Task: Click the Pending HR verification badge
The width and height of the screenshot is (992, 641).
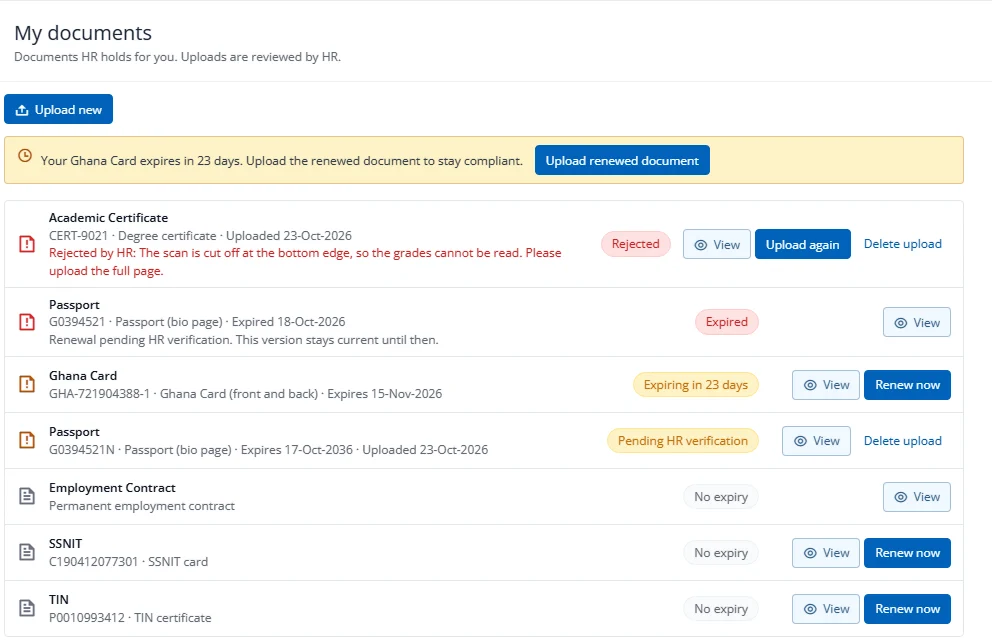Action: tap(682, 440)
